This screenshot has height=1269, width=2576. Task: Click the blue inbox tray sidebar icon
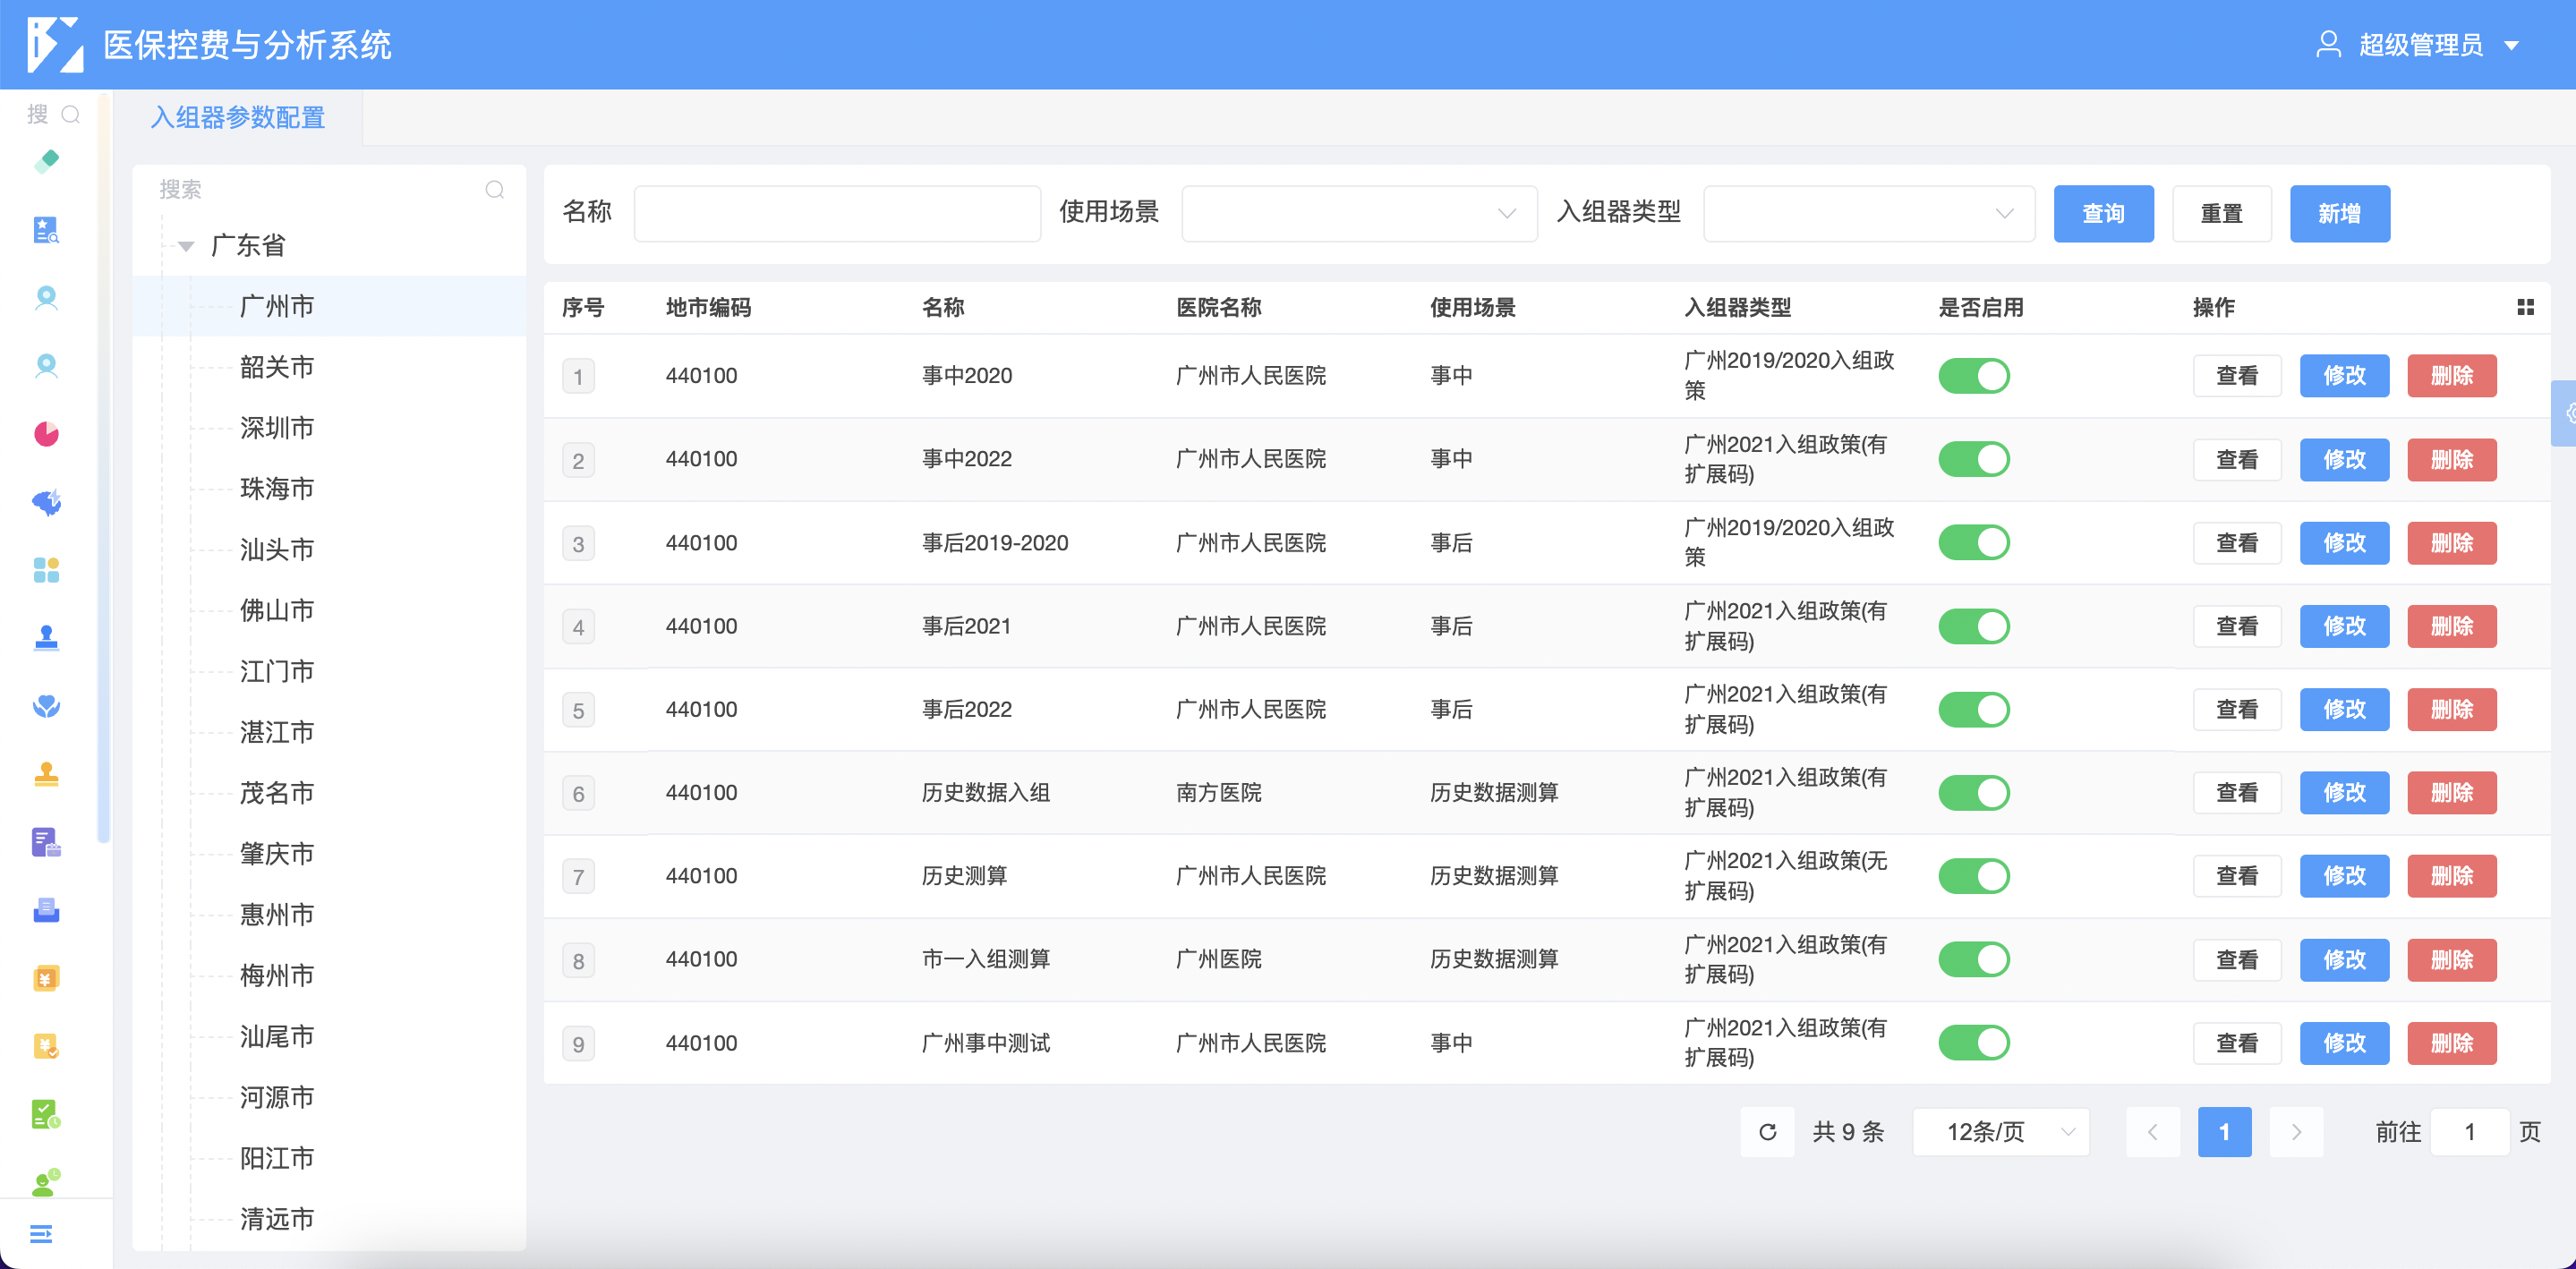[46, 910]
